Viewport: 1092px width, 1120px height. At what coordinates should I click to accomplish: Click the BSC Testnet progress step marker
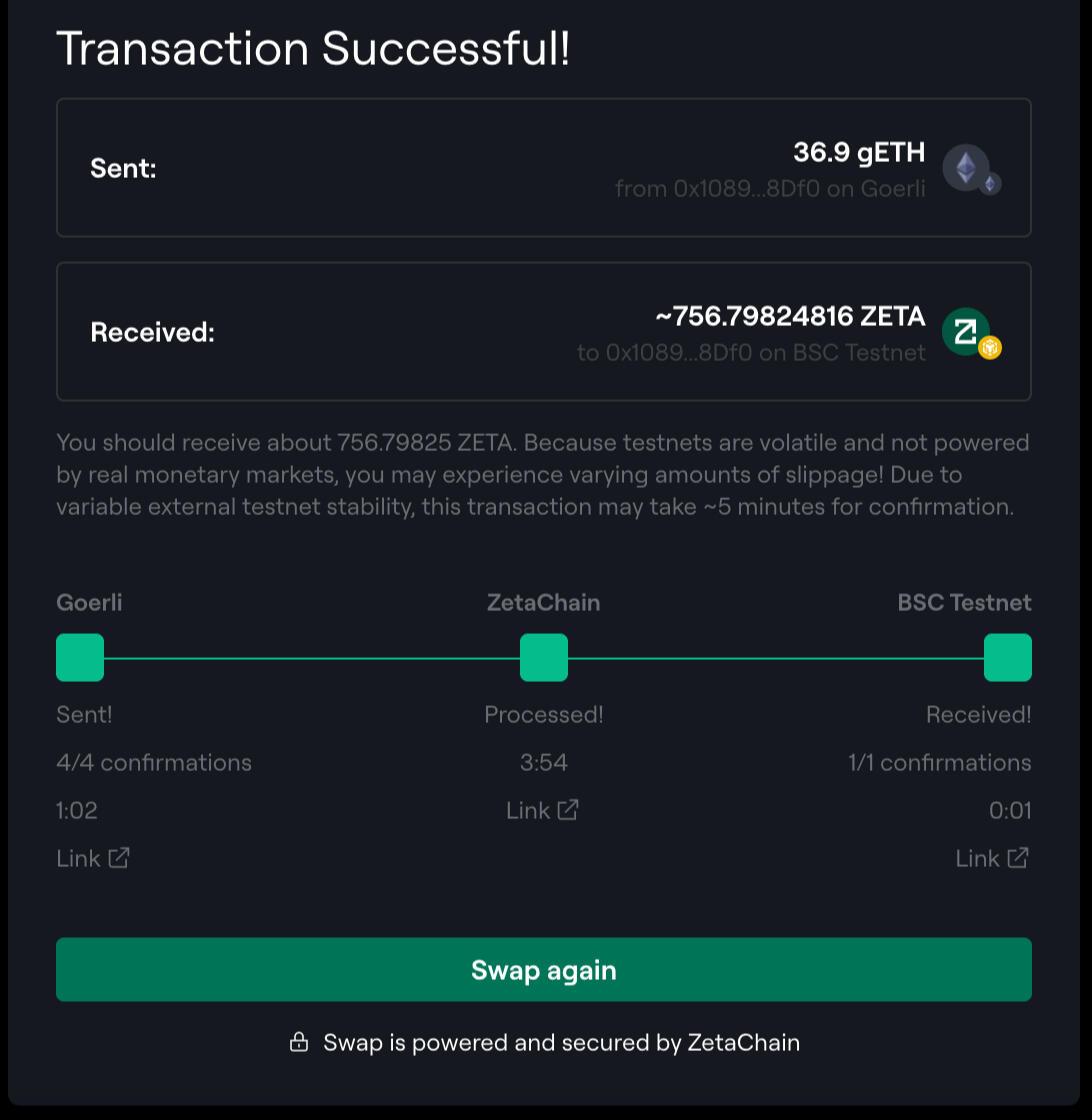1008,658
